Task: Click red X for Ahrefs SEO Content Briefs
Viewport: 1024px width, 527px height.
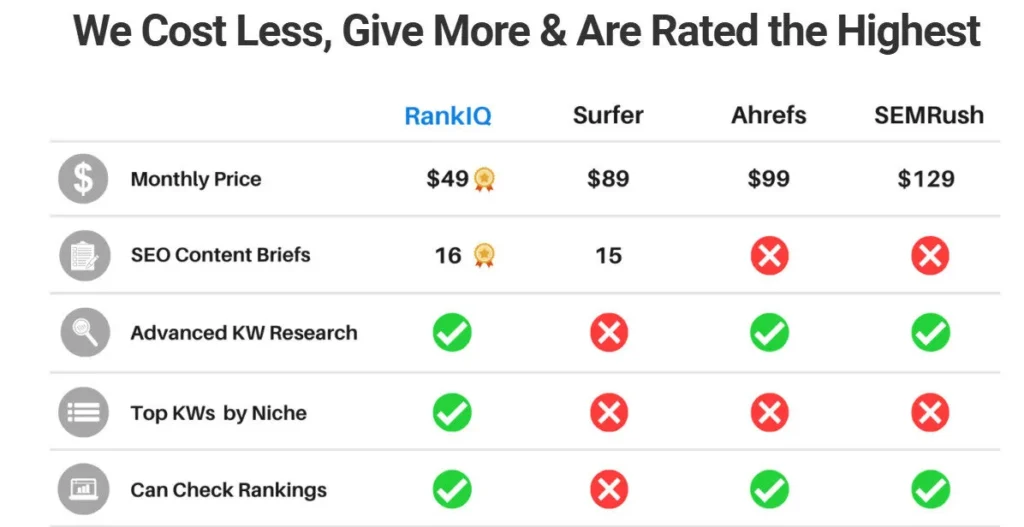Action: (x=769, y=256)
